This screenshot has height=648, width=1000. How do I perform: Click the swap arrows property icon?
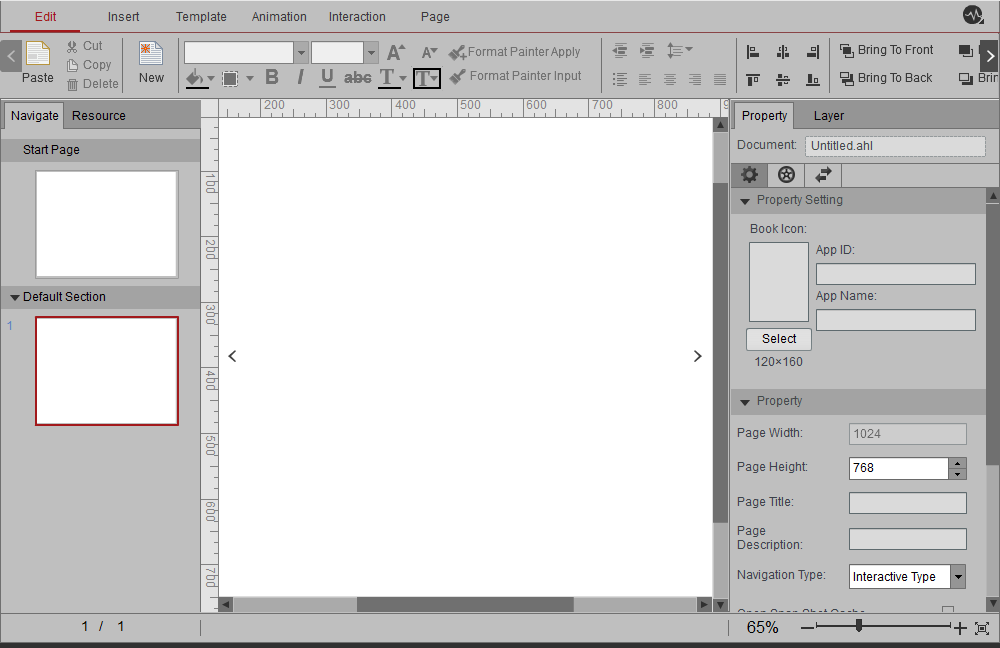[x=823, y=175]
